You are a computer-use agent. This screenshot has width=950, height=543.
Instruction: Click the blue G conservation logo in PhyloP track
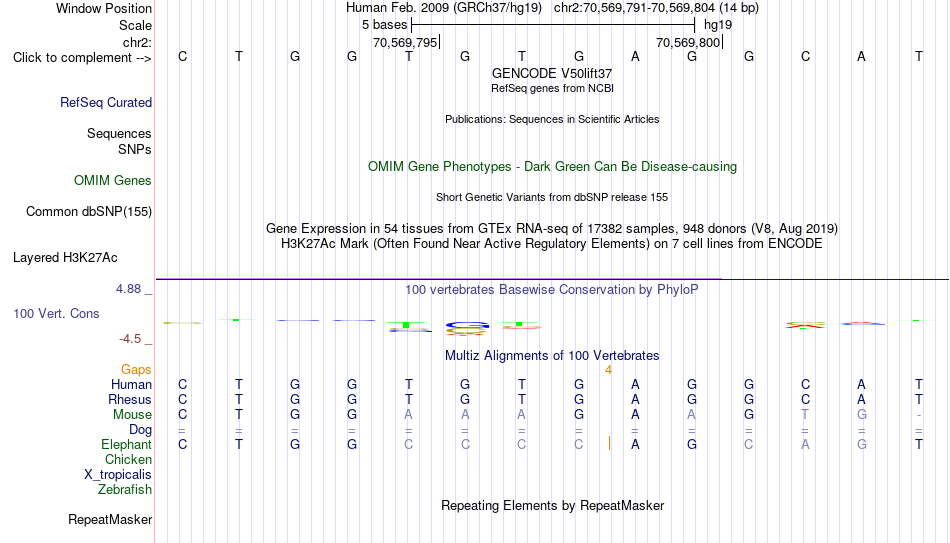[x=467, y=327]
